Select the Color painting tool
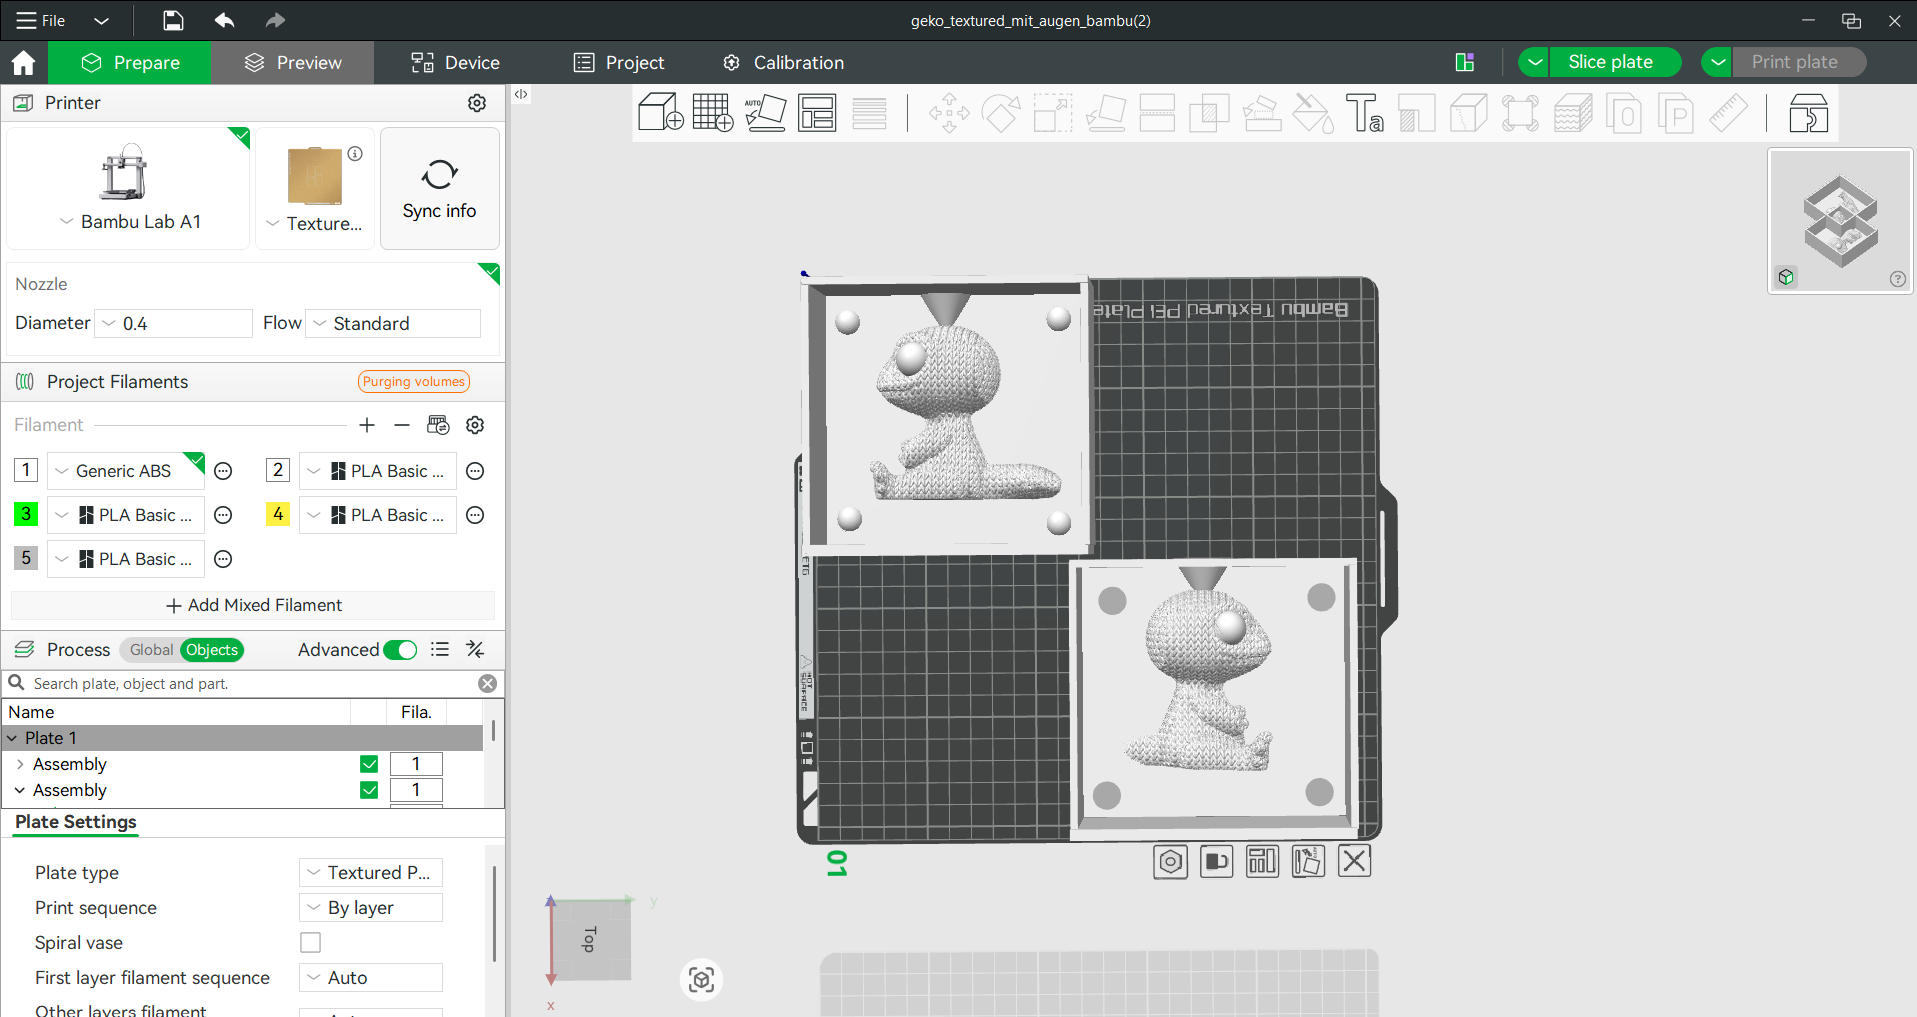The width and height of the screenshot is (1917, 1017). pos(1313,113)
